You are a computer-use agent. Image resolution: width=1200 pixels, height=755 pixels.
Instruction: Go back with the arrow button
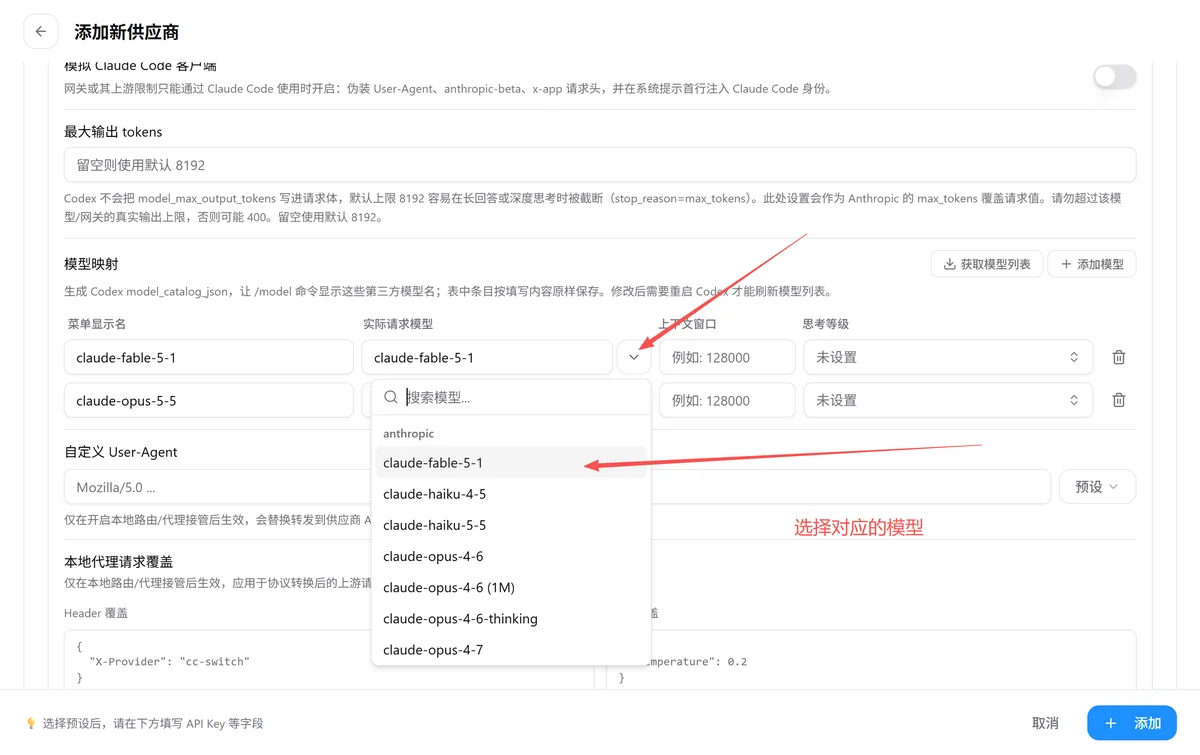(x=41, y=32)
